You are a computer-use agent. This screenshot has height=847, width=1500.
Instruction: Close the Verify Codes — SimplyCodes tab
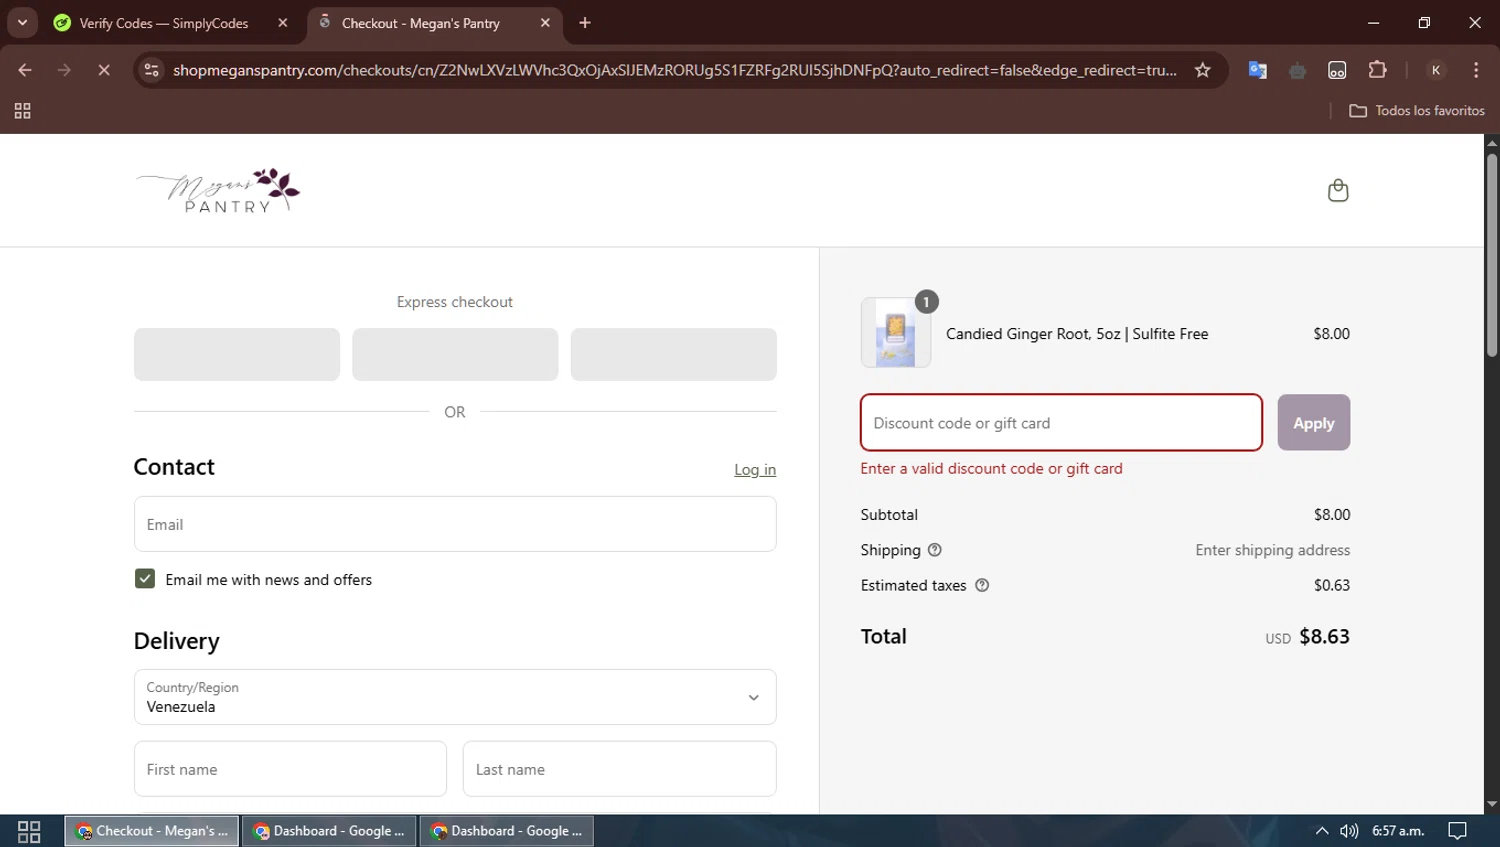[x=283, y=23]
